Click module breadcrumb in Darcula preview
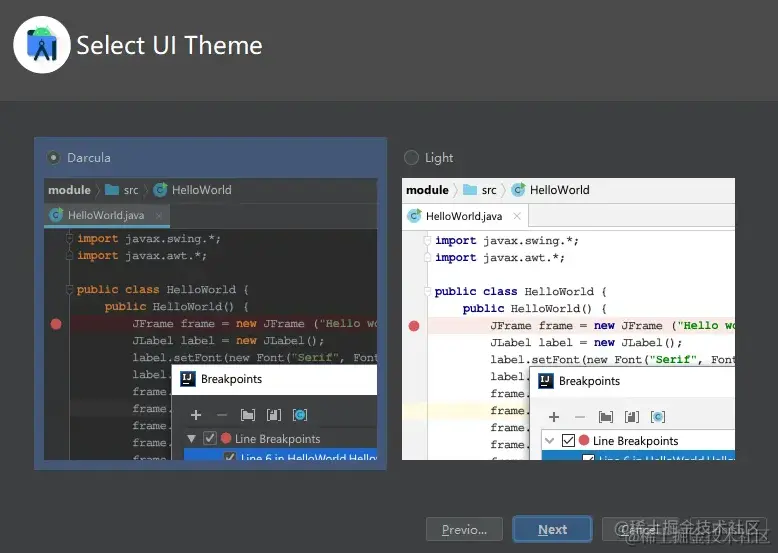Image resolution: width=778 pixels, height=553 pixels. (69, 190)
